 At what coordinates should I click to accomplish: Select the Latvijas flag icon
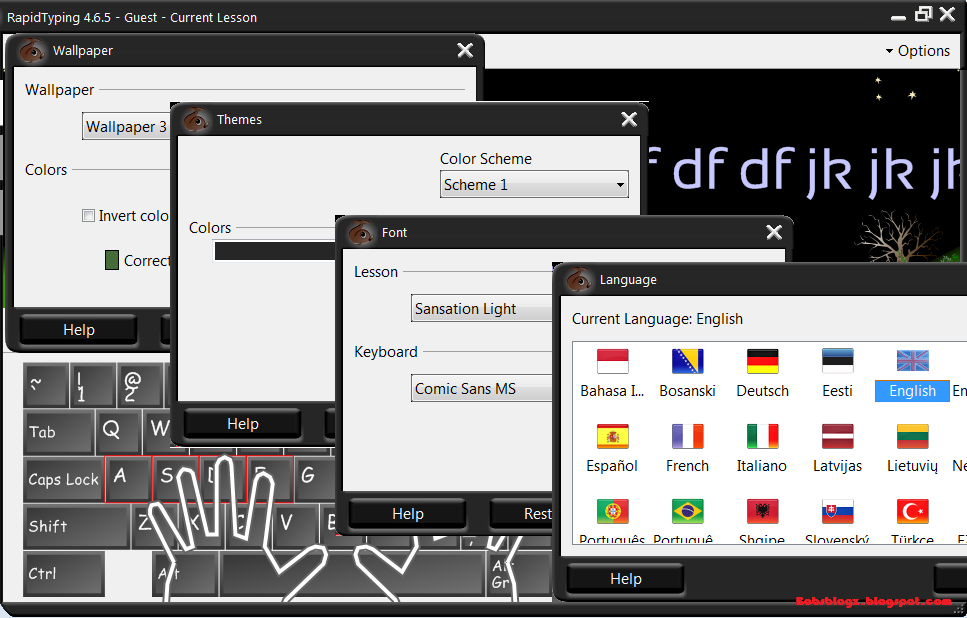pyautogui.click(x=837, y=437)
